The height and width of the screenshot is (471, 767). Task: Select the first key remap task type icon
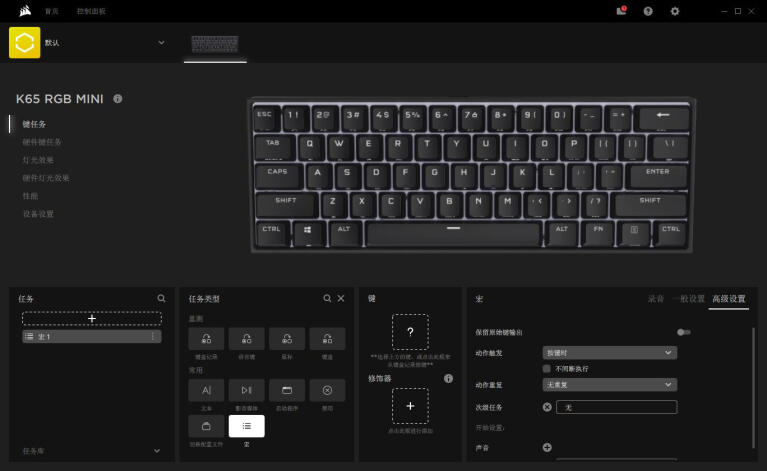[206, 338]
